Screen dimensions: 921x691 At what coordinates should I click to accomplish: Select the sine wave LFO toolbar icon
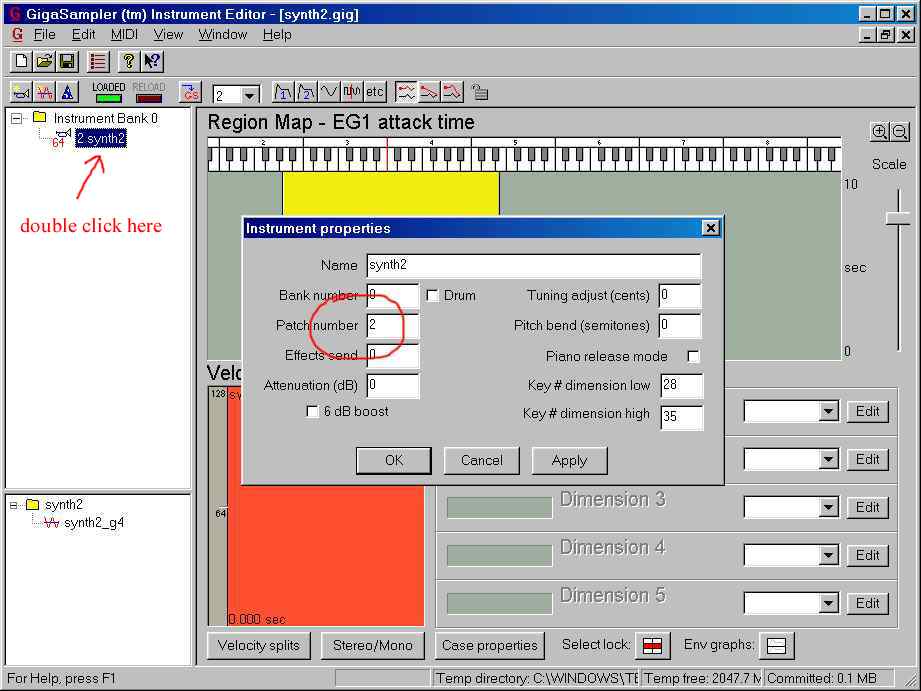pos(330,92)
